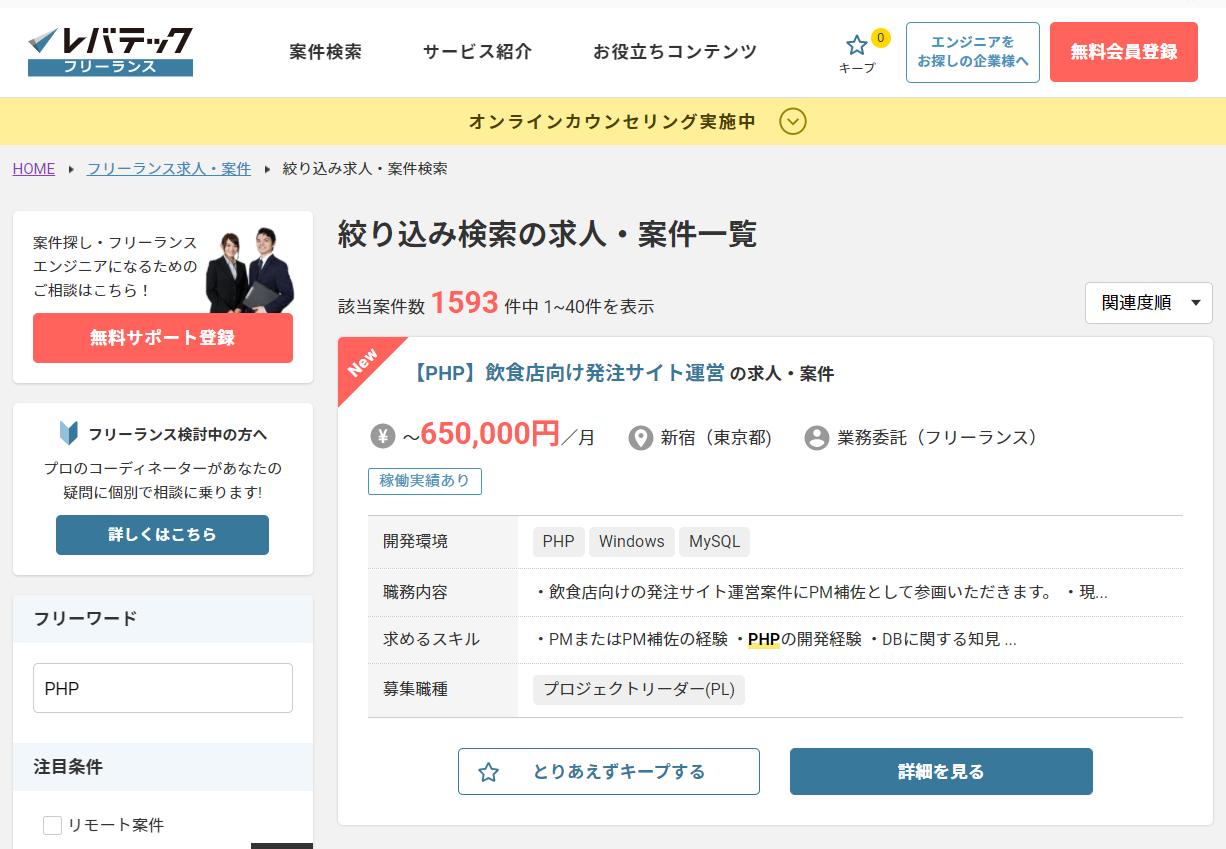Click the book icon beside フリーランス検討中の方へ
This screenshot has width=1226, height=849.
point(68,434)
